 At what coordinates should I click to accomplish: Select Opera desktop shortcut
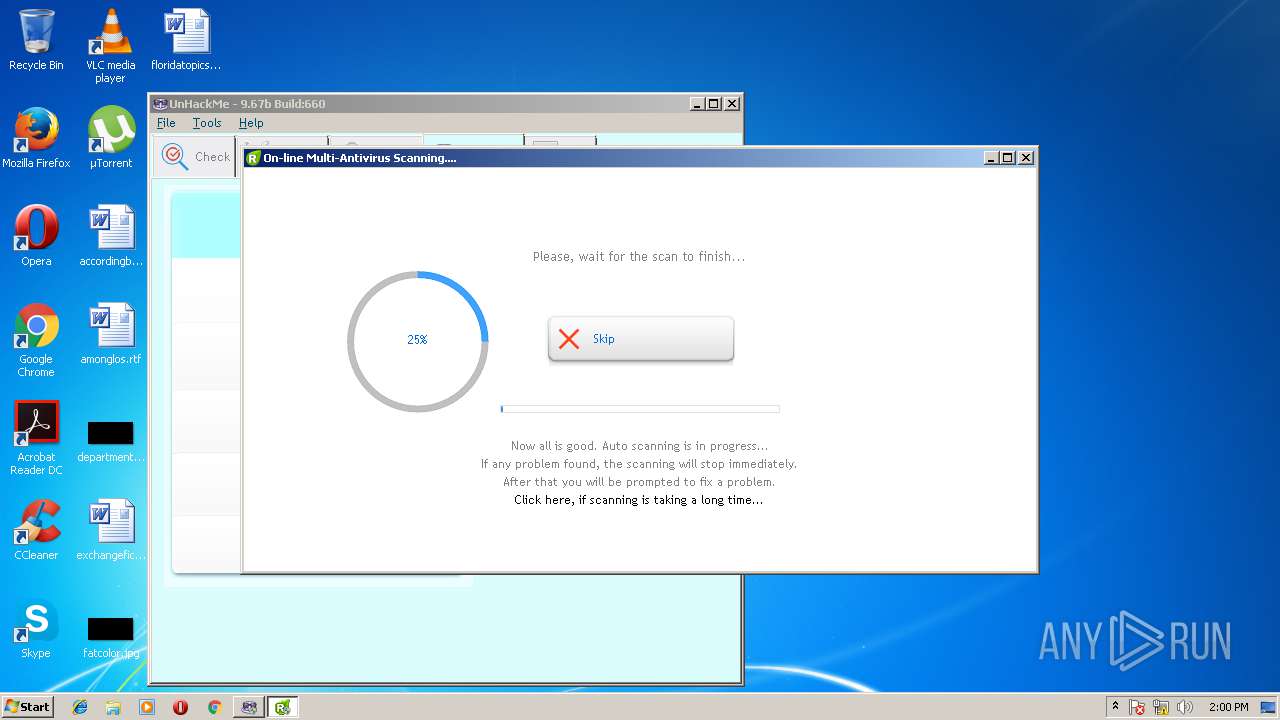pyautogui.click(x=36, y=236)
